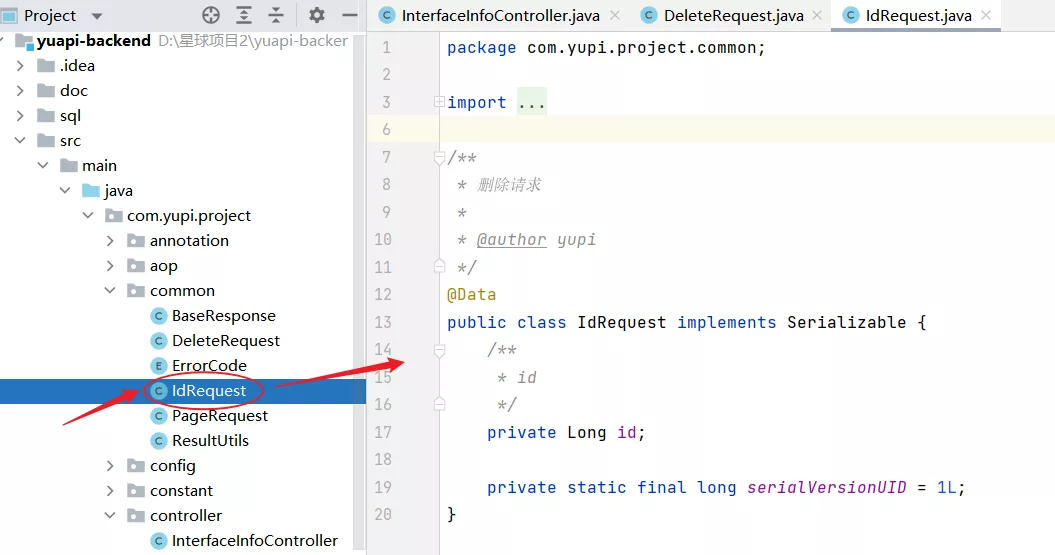Fold the class Javadoc comment at line 7
Viewport: 1055px width, 555px height.
click(439, 157)
